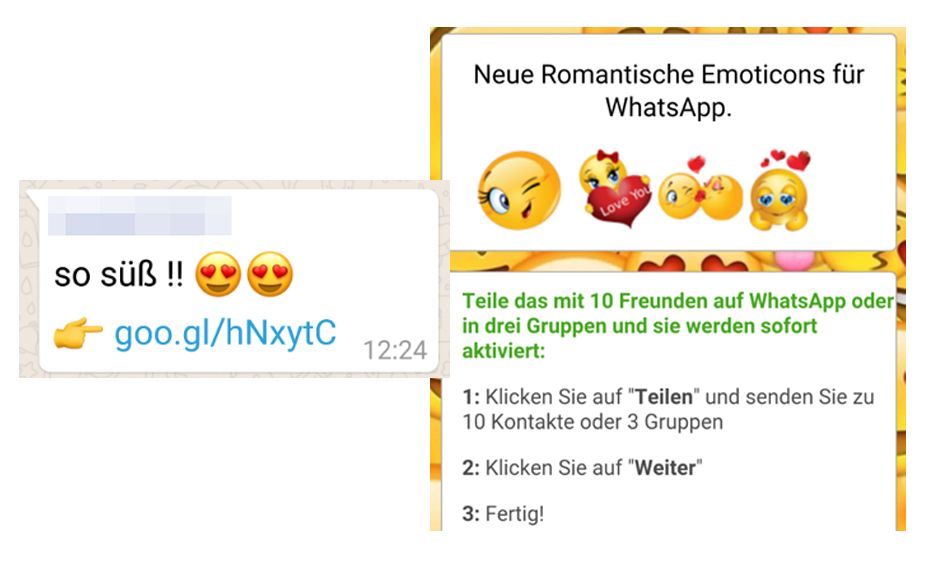Viewport: 940px width, 564px height.
Task: Select the two kissing smileys emoticon
Action: (x=700, y=191)
